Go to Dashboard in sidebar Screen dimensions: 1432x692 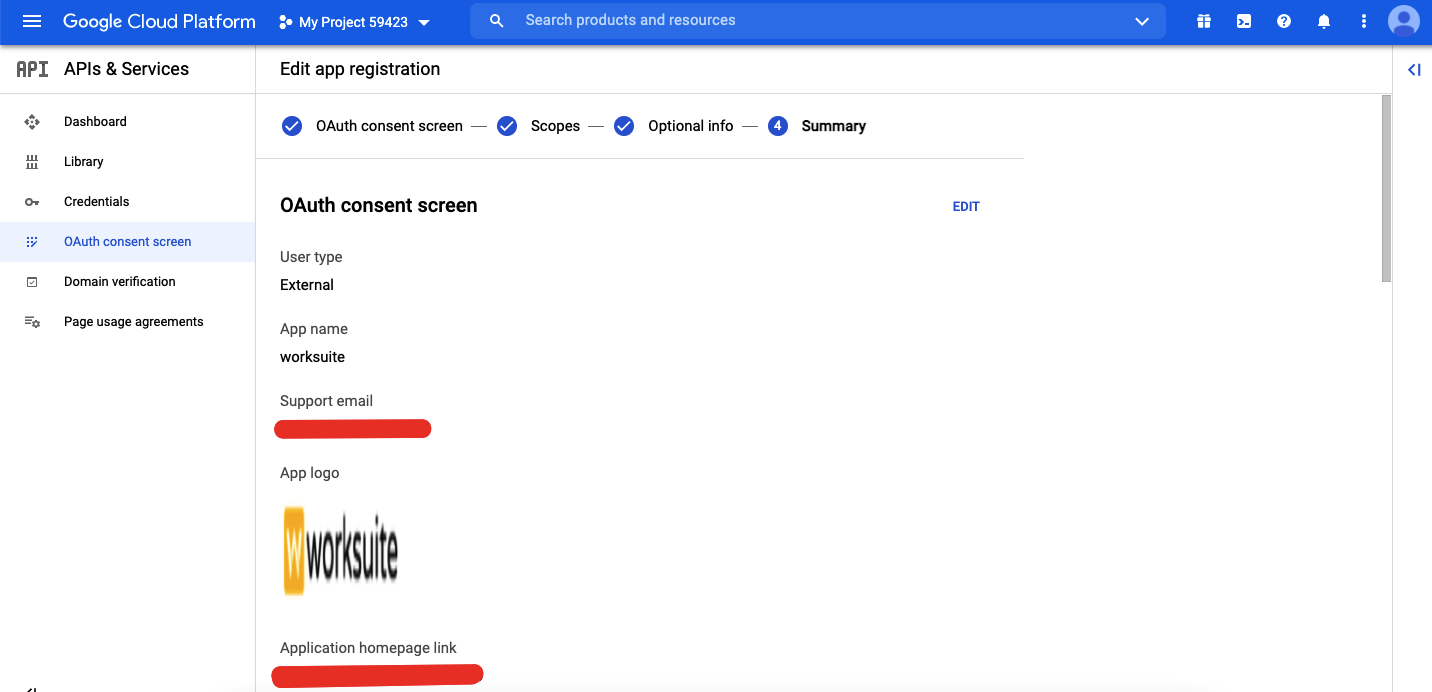pos(127,122)
